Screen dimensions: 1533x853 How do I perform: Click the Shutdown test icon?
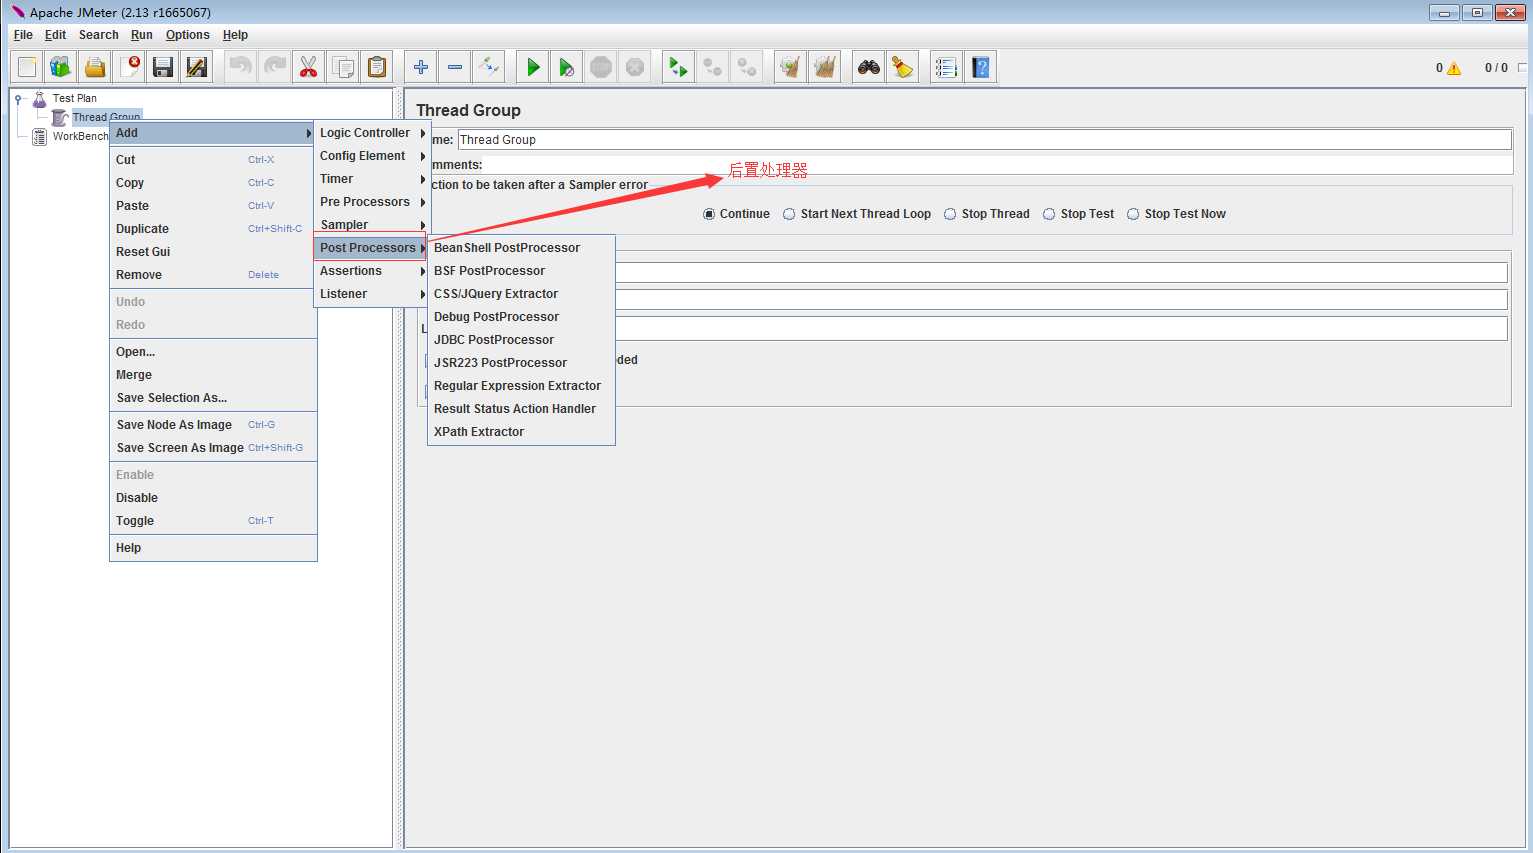point(635,67)
